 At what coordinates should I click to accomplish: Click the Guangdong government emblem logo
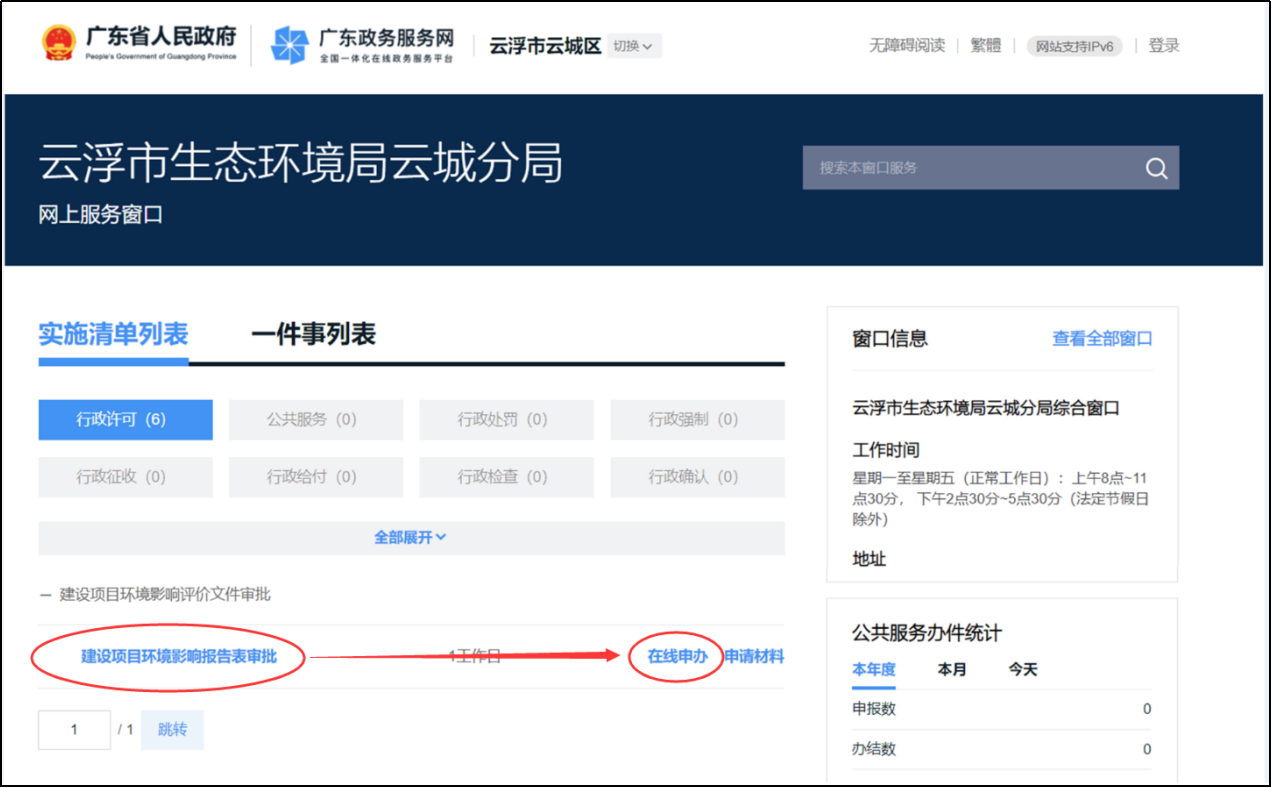tap(59, 44)
